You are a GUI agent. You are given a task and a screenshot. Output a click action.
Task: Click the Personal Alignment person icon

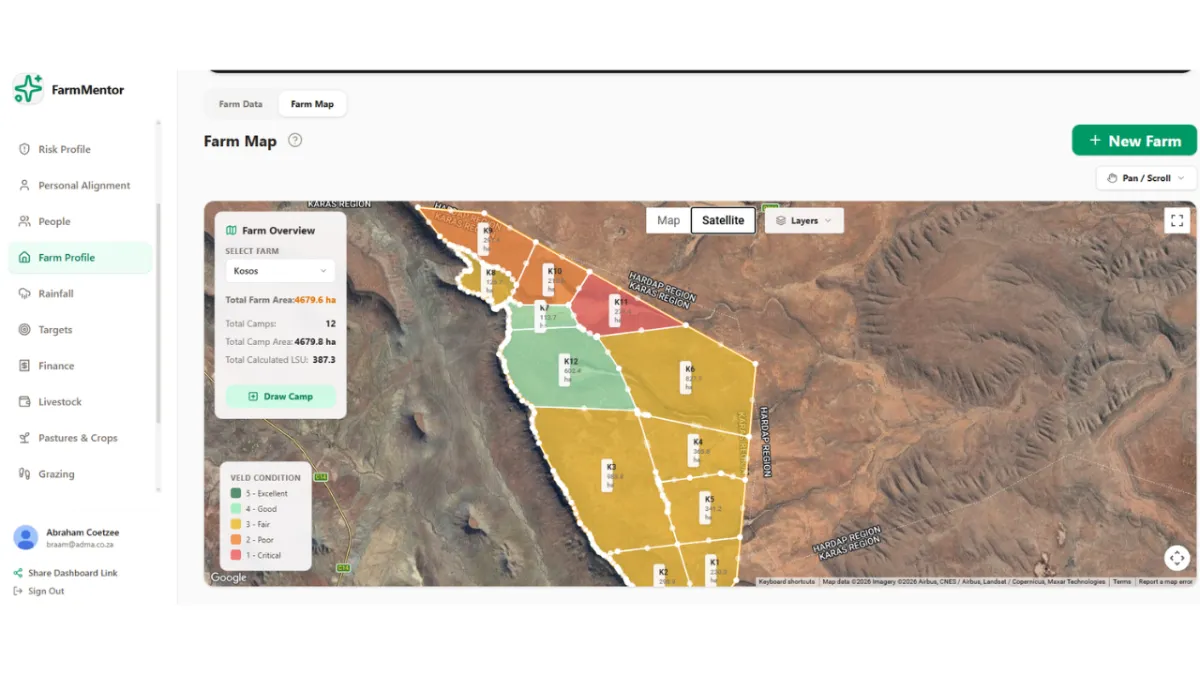click(24, 185)
